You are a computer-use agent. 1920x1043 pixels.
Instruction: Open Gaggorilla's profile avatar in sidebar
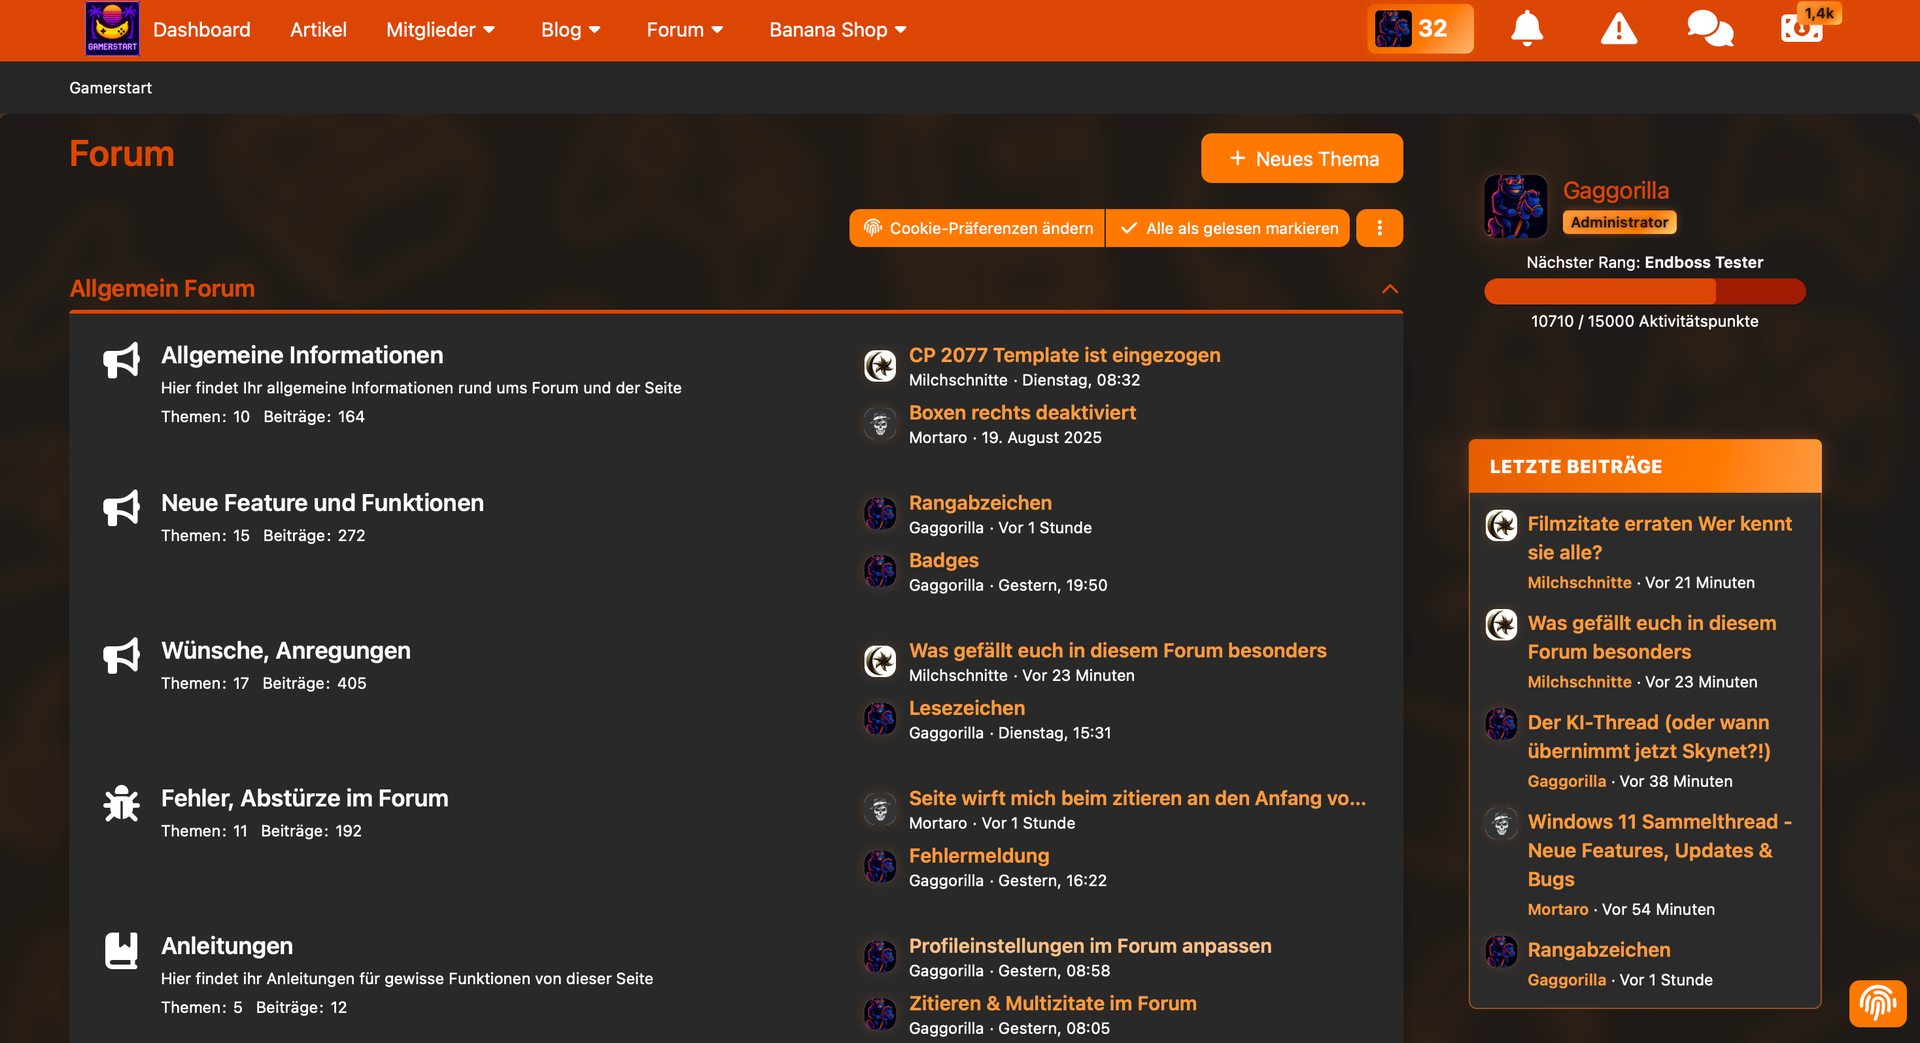[1515, 206]
